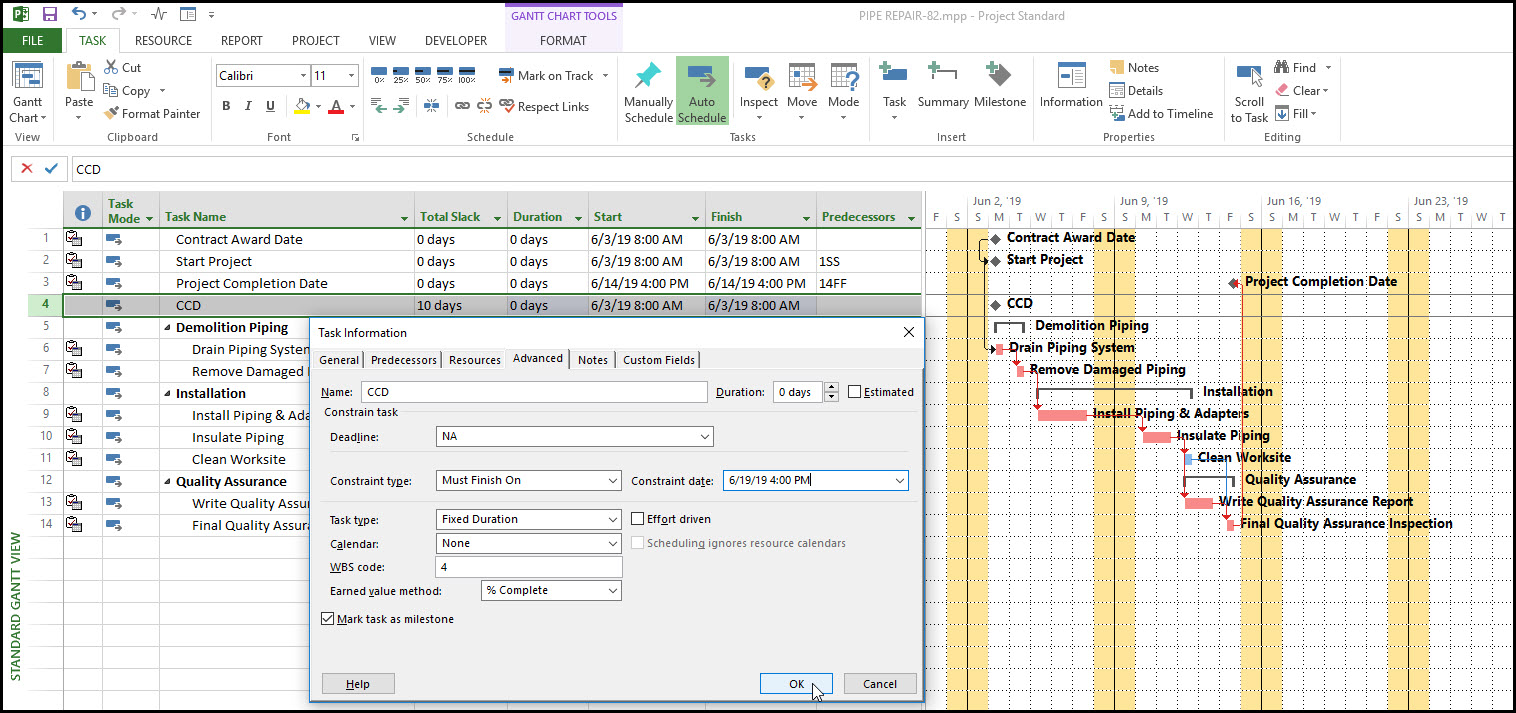Select the Format Painter tool
Image resolution: width=1516 pixels, height=713 pixels.
[152, 114]
